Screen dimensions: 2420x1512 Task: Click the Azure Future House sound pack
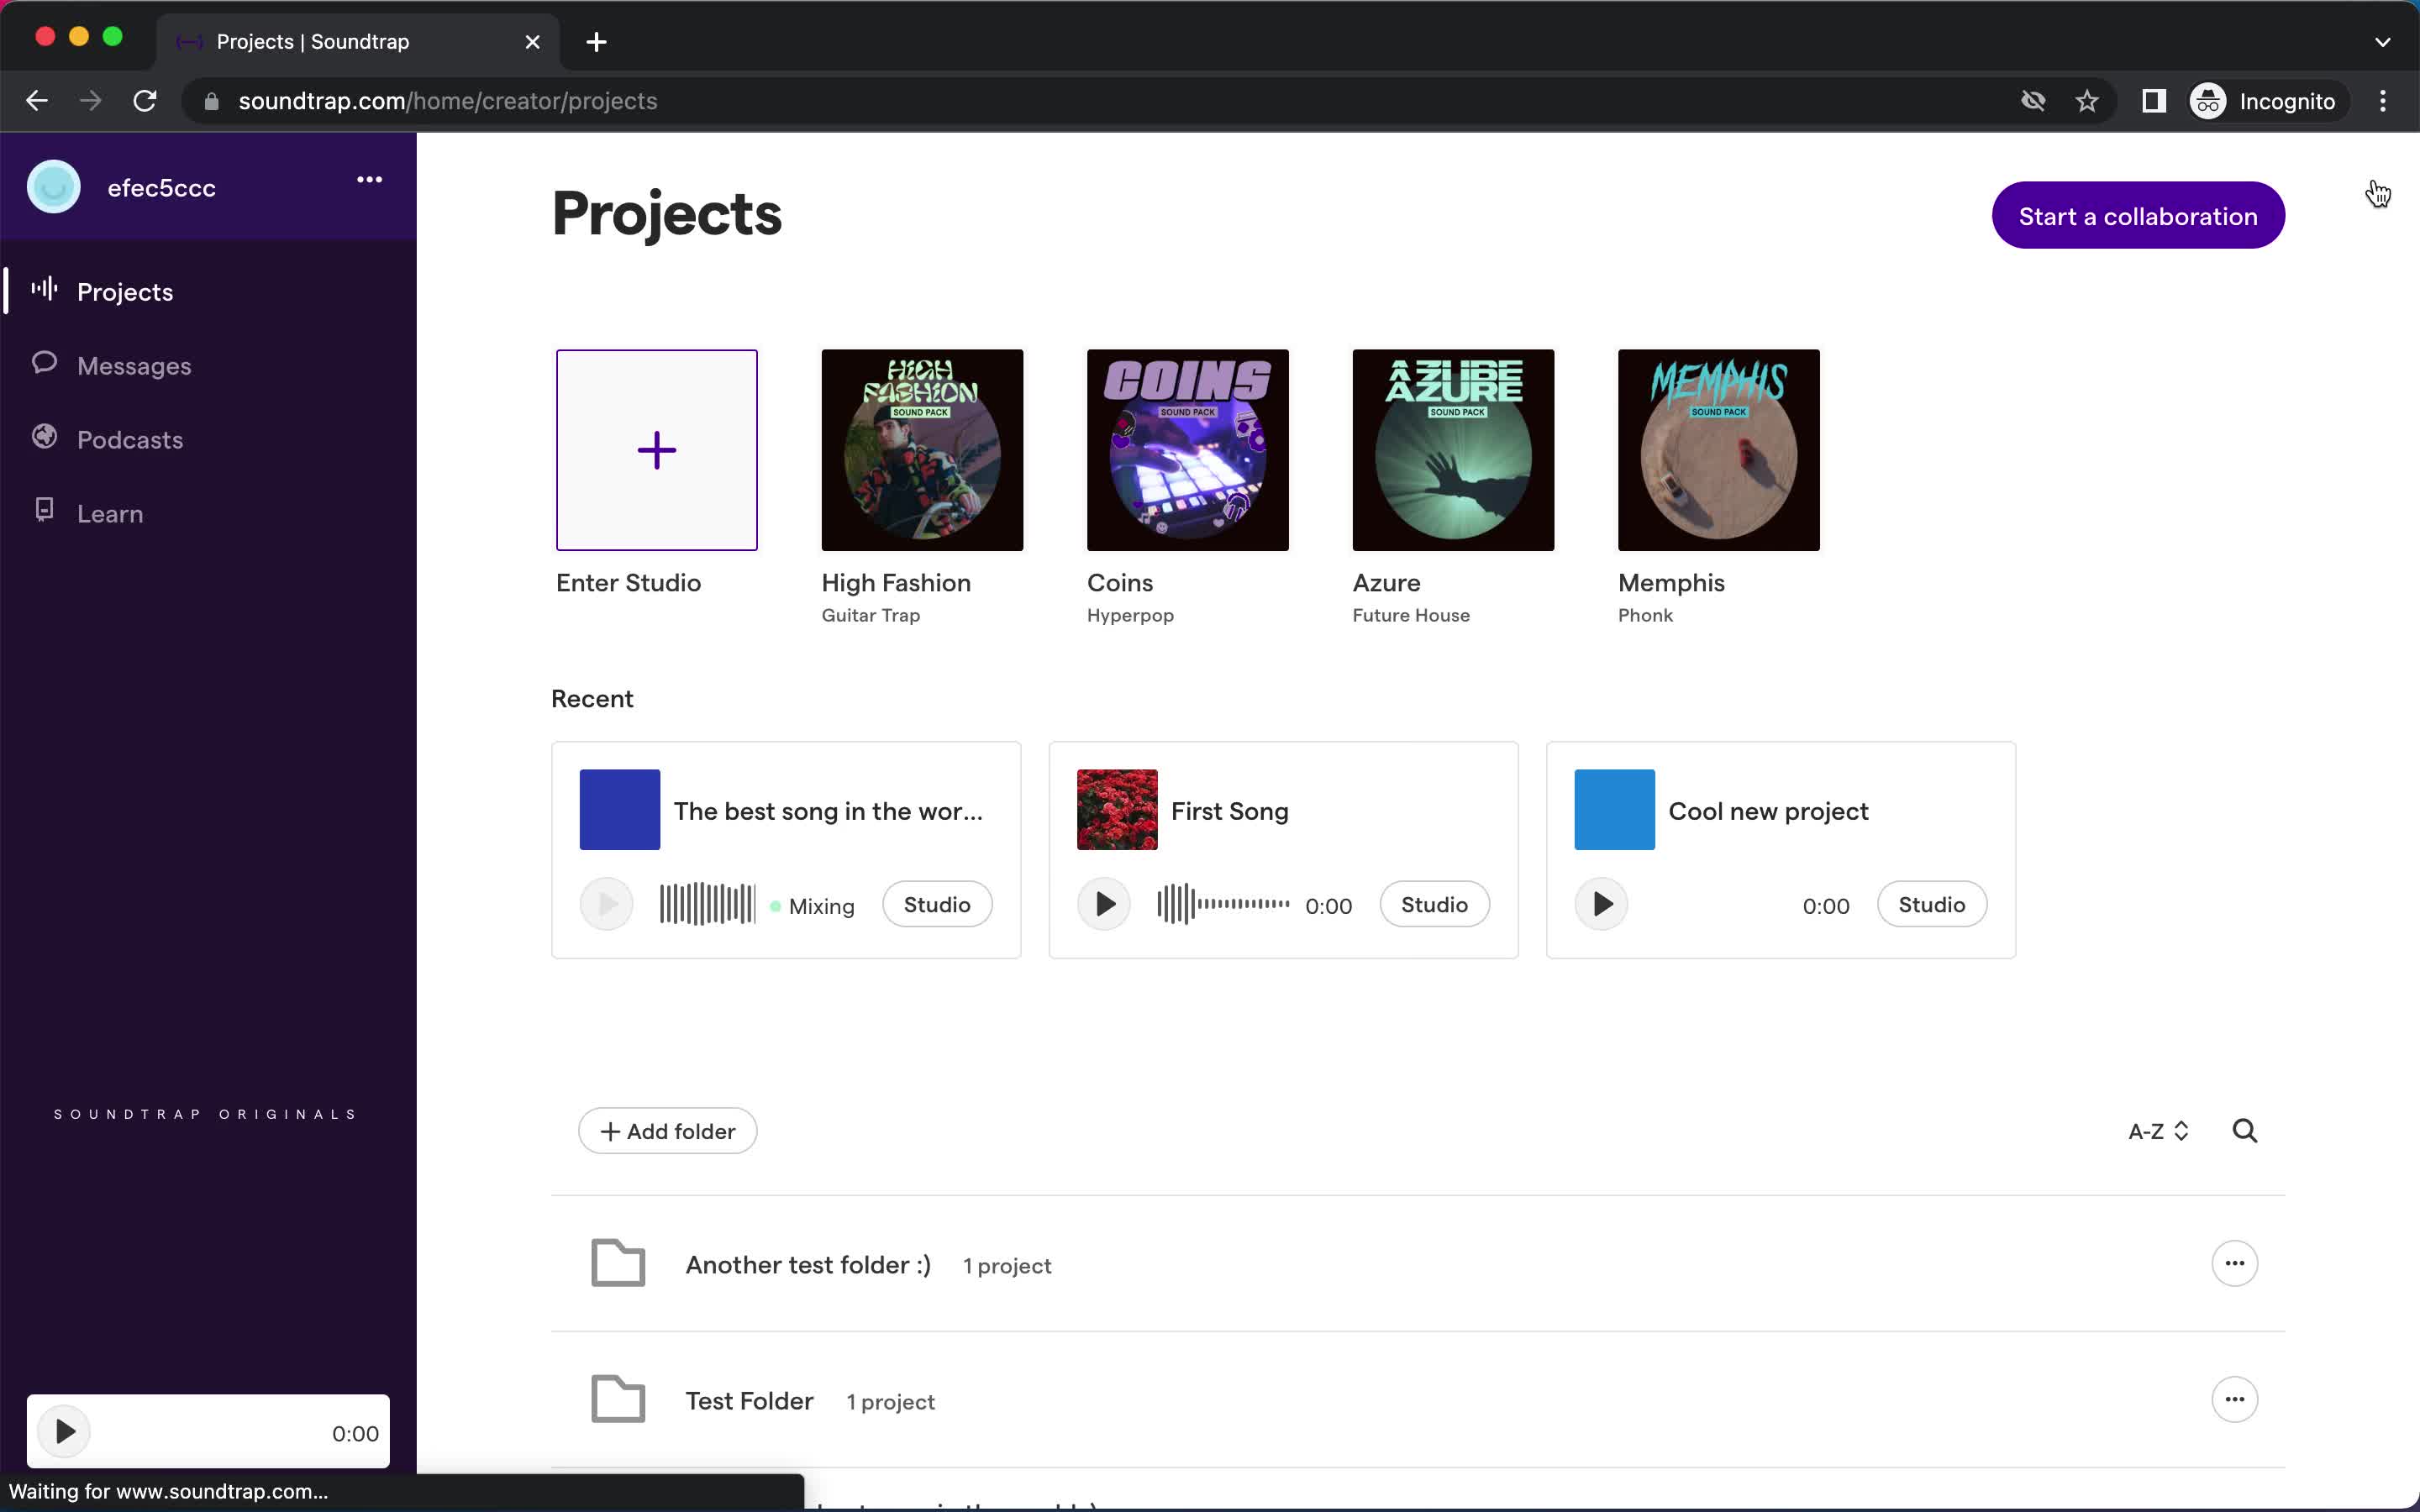coord(1453,449)
